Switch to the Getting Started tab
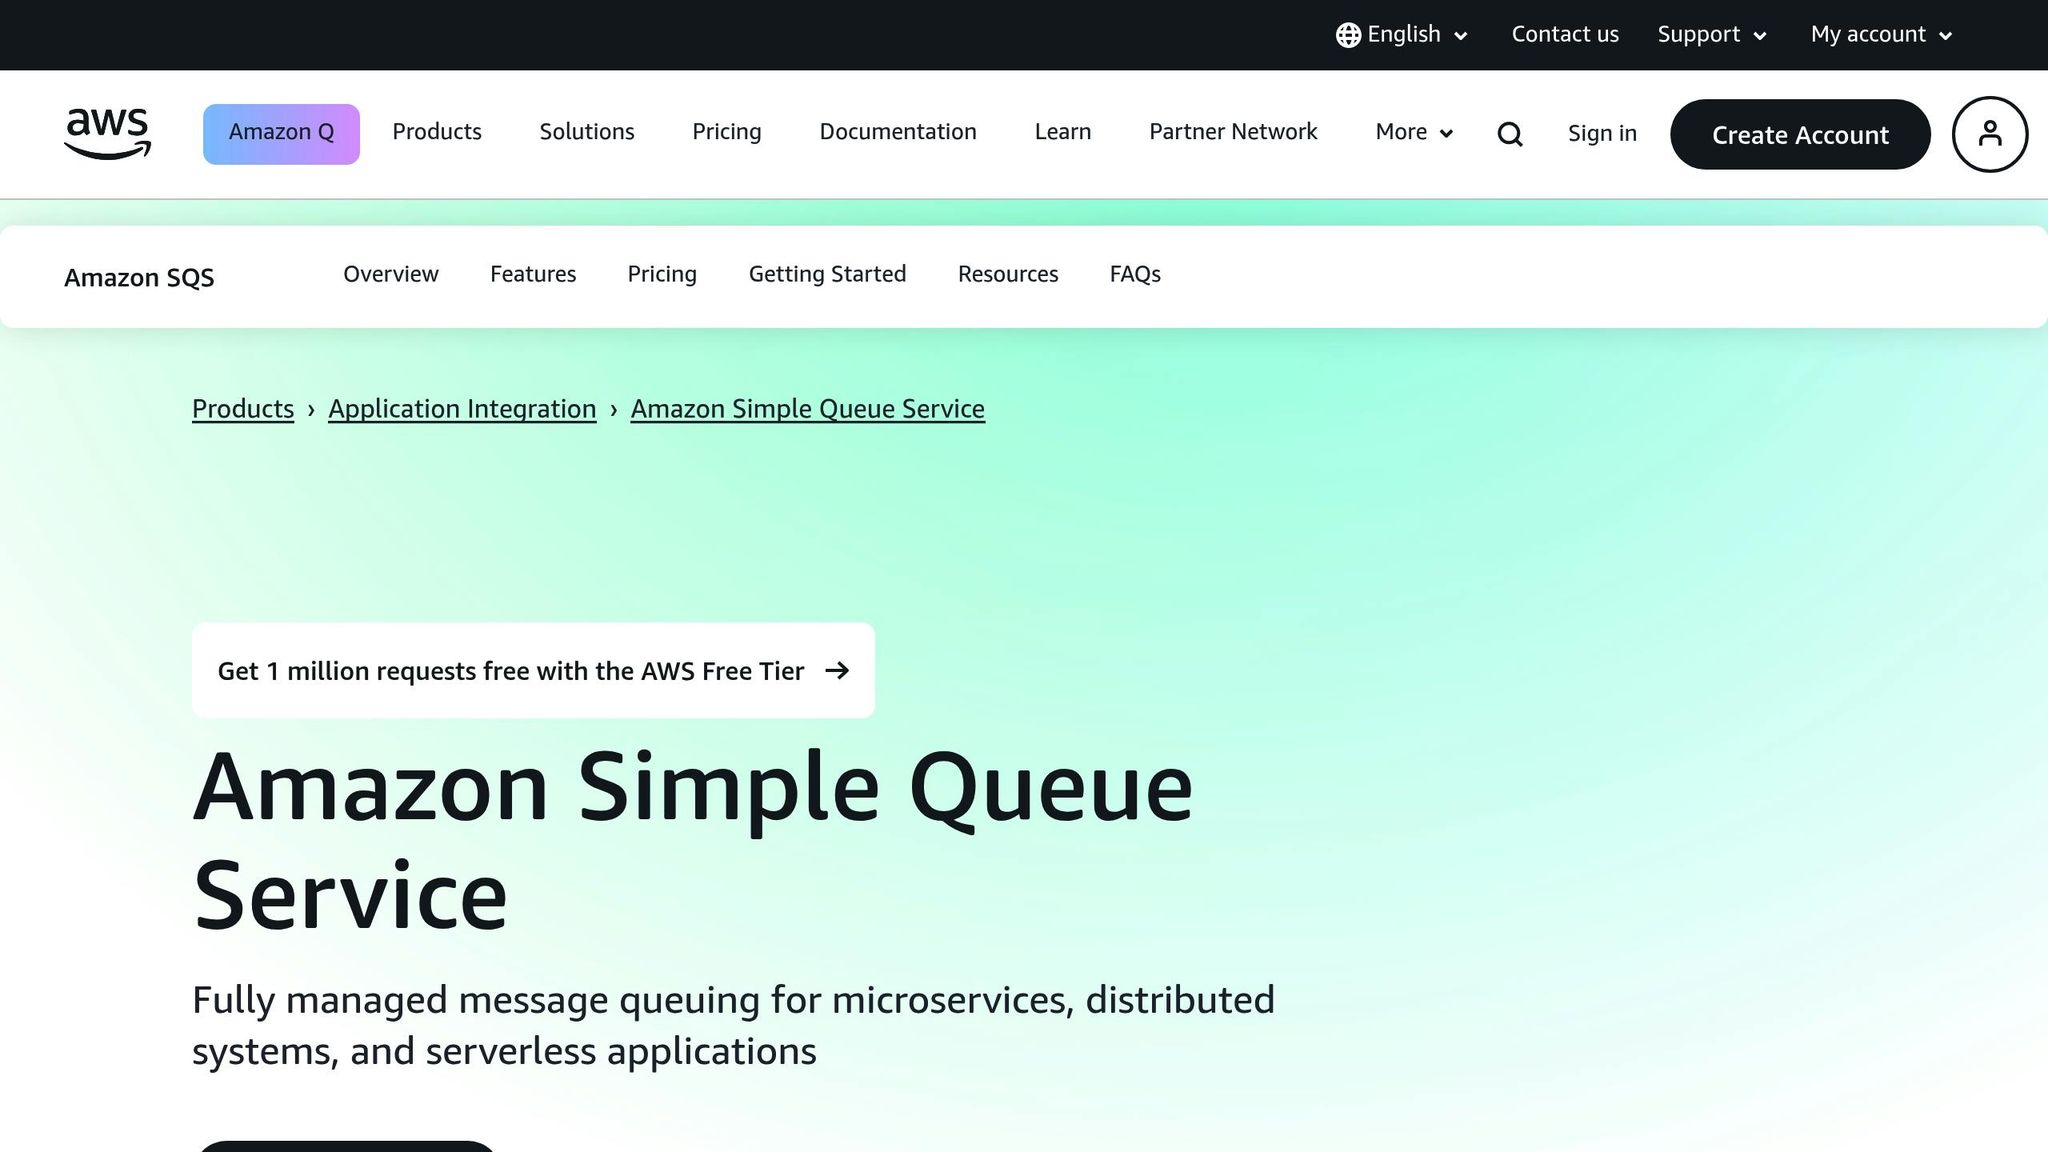Image resolution: width=2048 pixels, height=1152 pixels. (827, 274)
